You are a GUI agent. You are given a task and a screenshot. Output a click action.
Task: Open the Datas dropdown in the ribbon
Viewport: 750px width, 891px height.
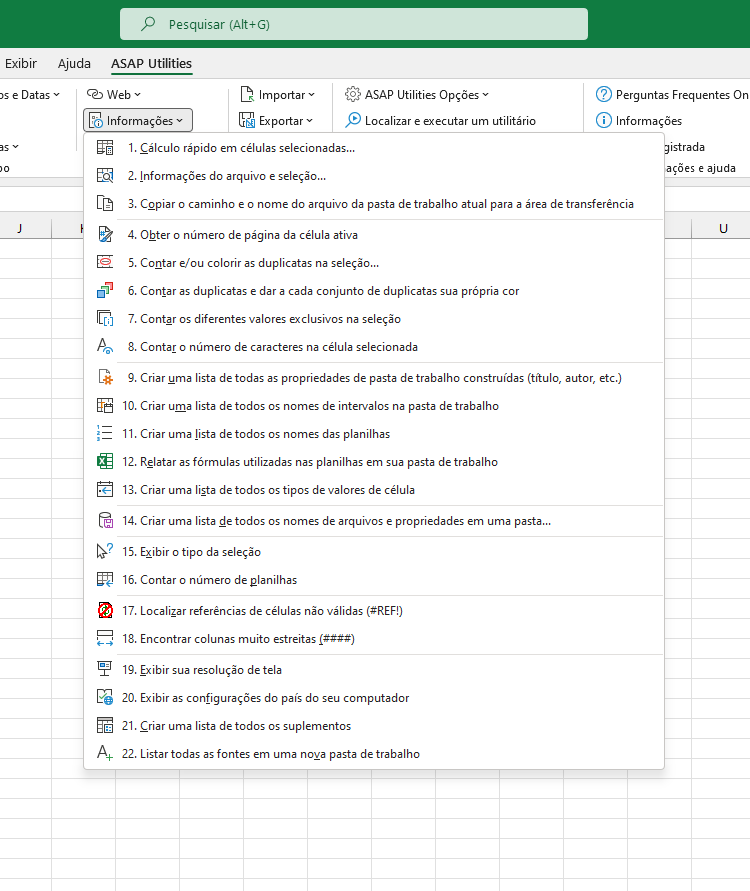point(30,95)
